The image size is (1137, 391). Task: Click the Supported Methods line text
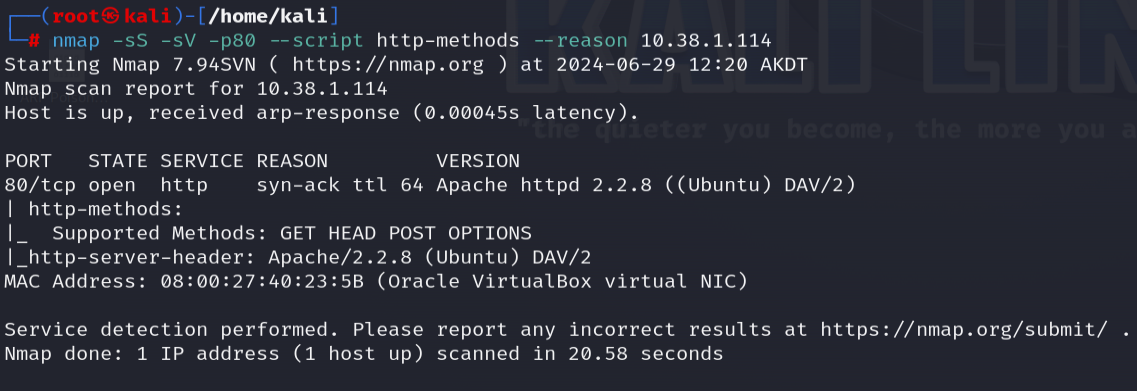click(x=292, y=234)
